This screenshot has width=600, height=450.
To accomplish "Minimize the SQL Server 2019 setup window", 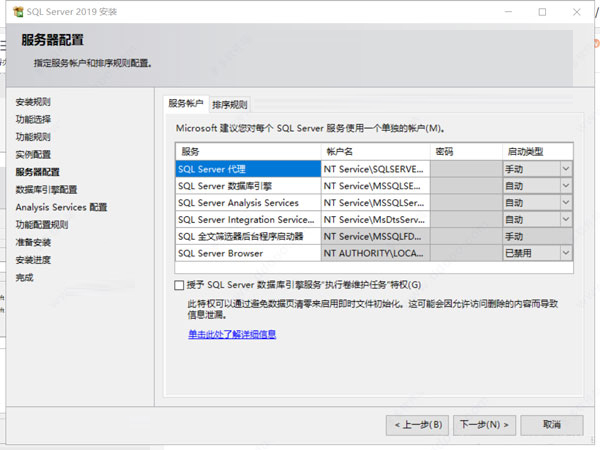I will (x=508, y=12).
